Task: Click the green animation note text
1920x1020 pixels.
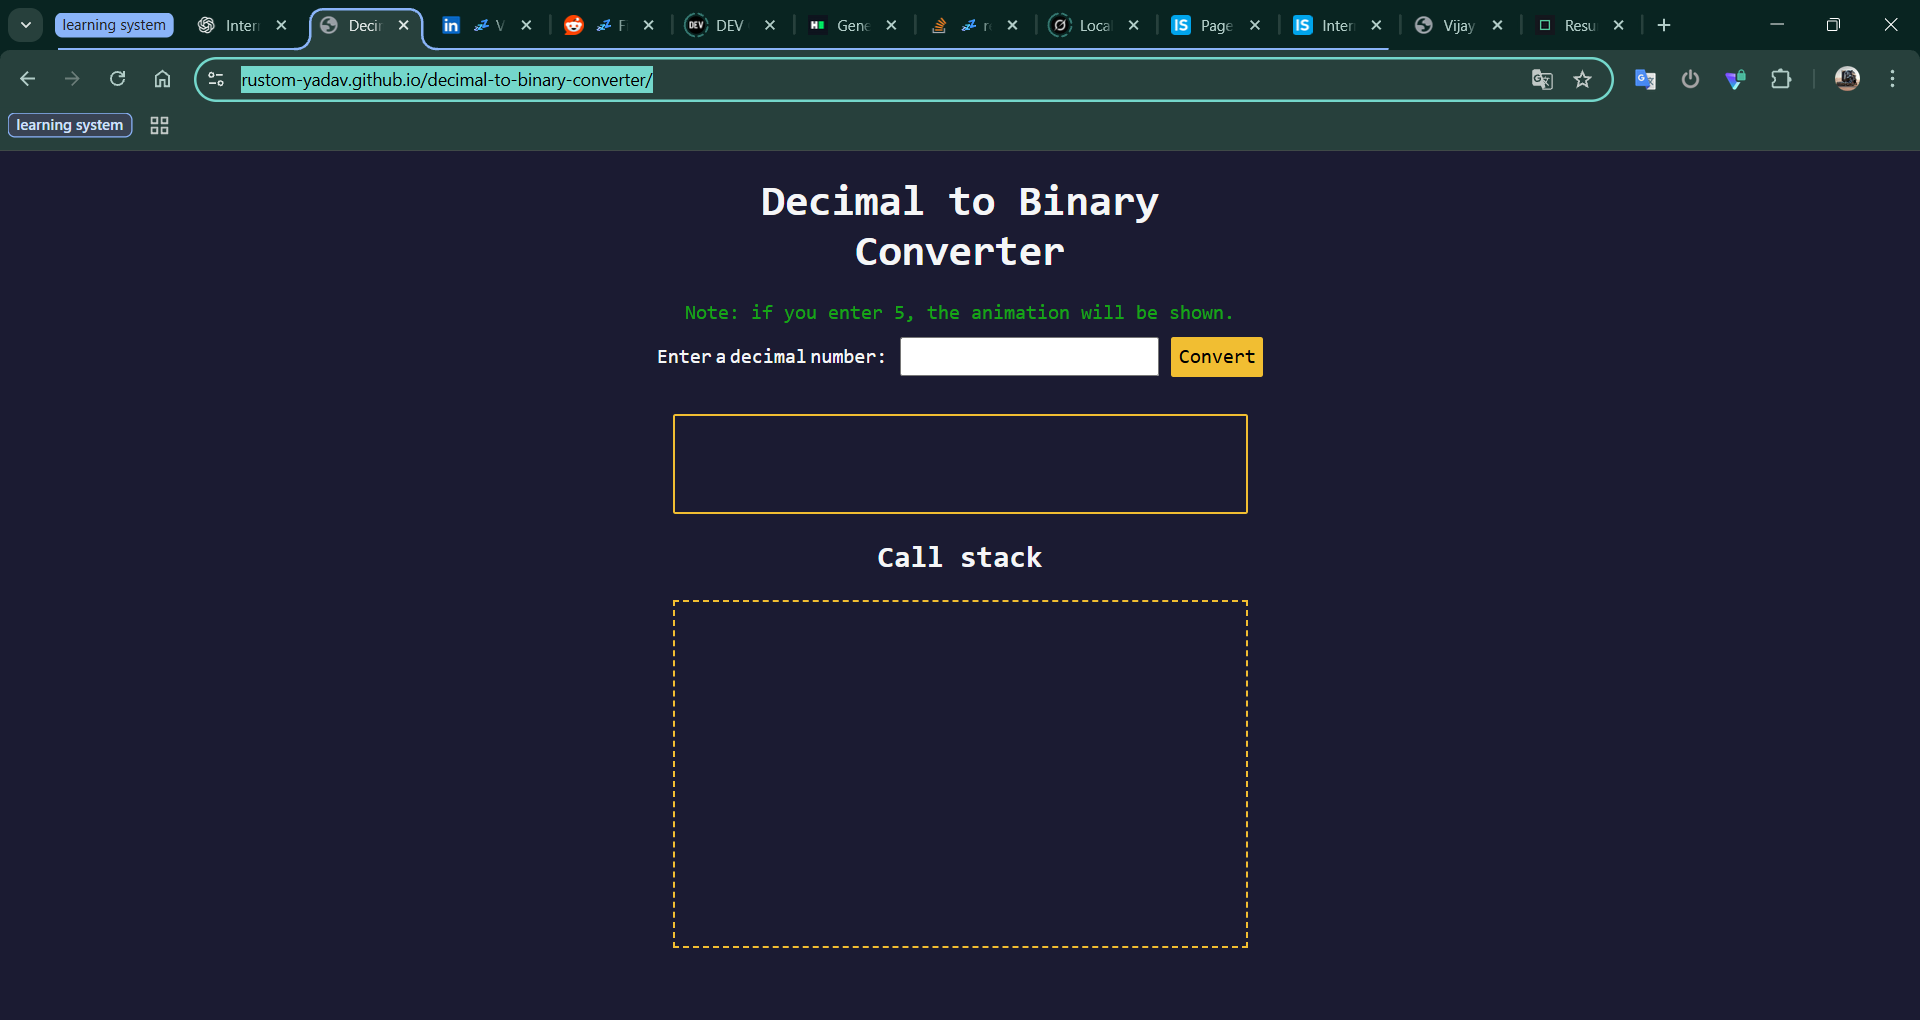Action: [x=959, y=313]
